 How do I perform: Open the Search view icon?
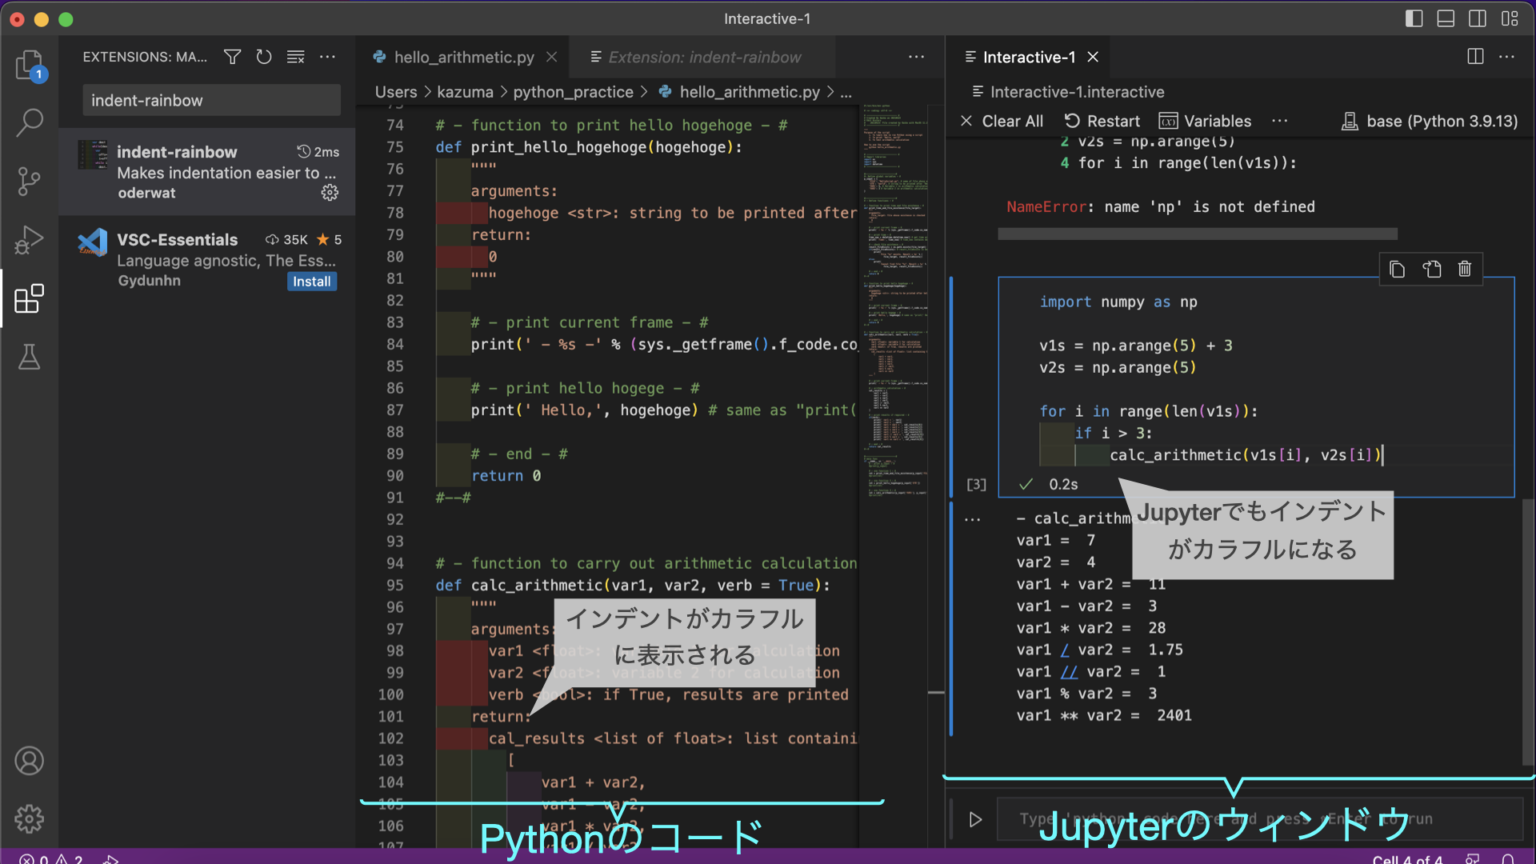pos(29,123)
